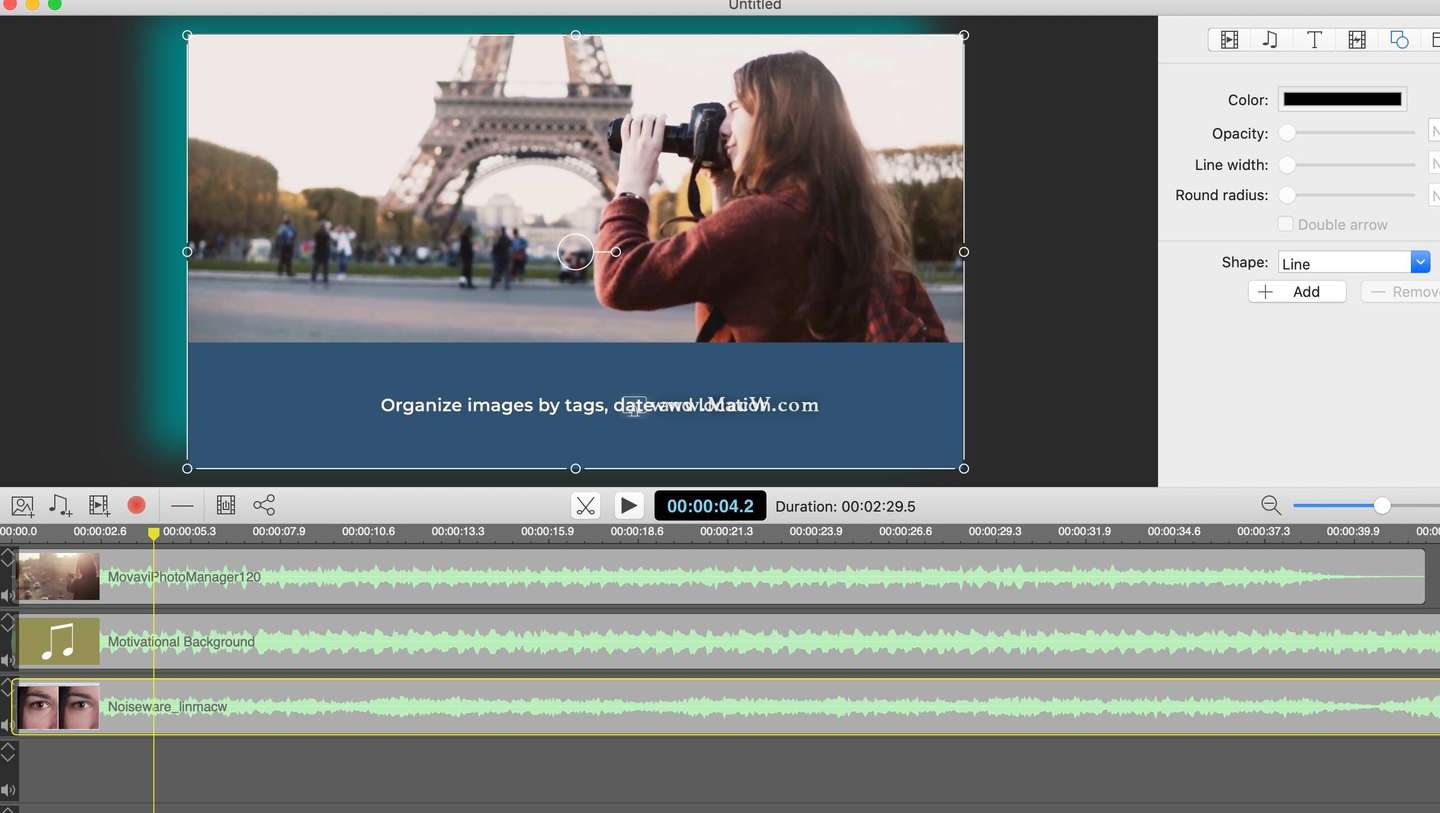Mute the Noiseware_linmacw track
Viewport: 1440px width, 813px height.
[7, 725]
